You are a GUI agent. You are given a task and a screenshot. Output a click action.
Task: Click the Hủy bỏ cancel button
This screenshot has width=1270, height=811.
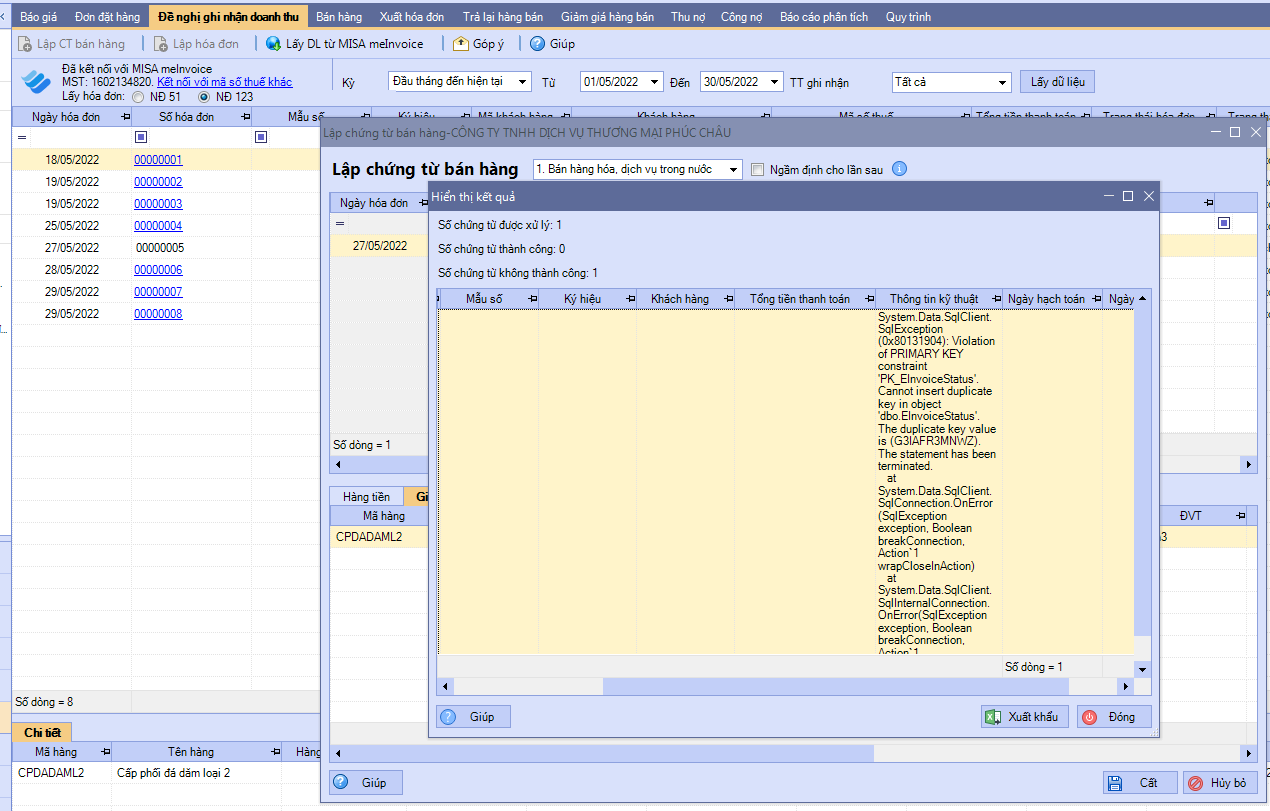1220,783
